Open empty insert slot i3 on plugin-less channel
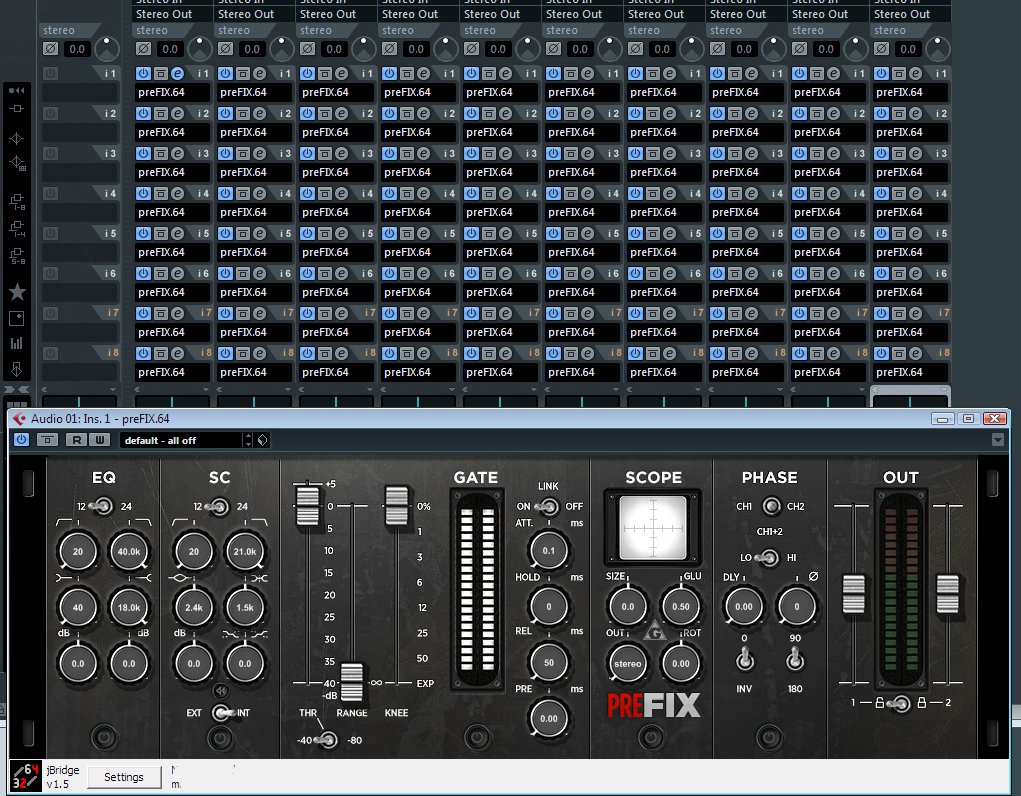Image resolution: width=1021 pixels, height=796 pixels. (x=79, y=173)
